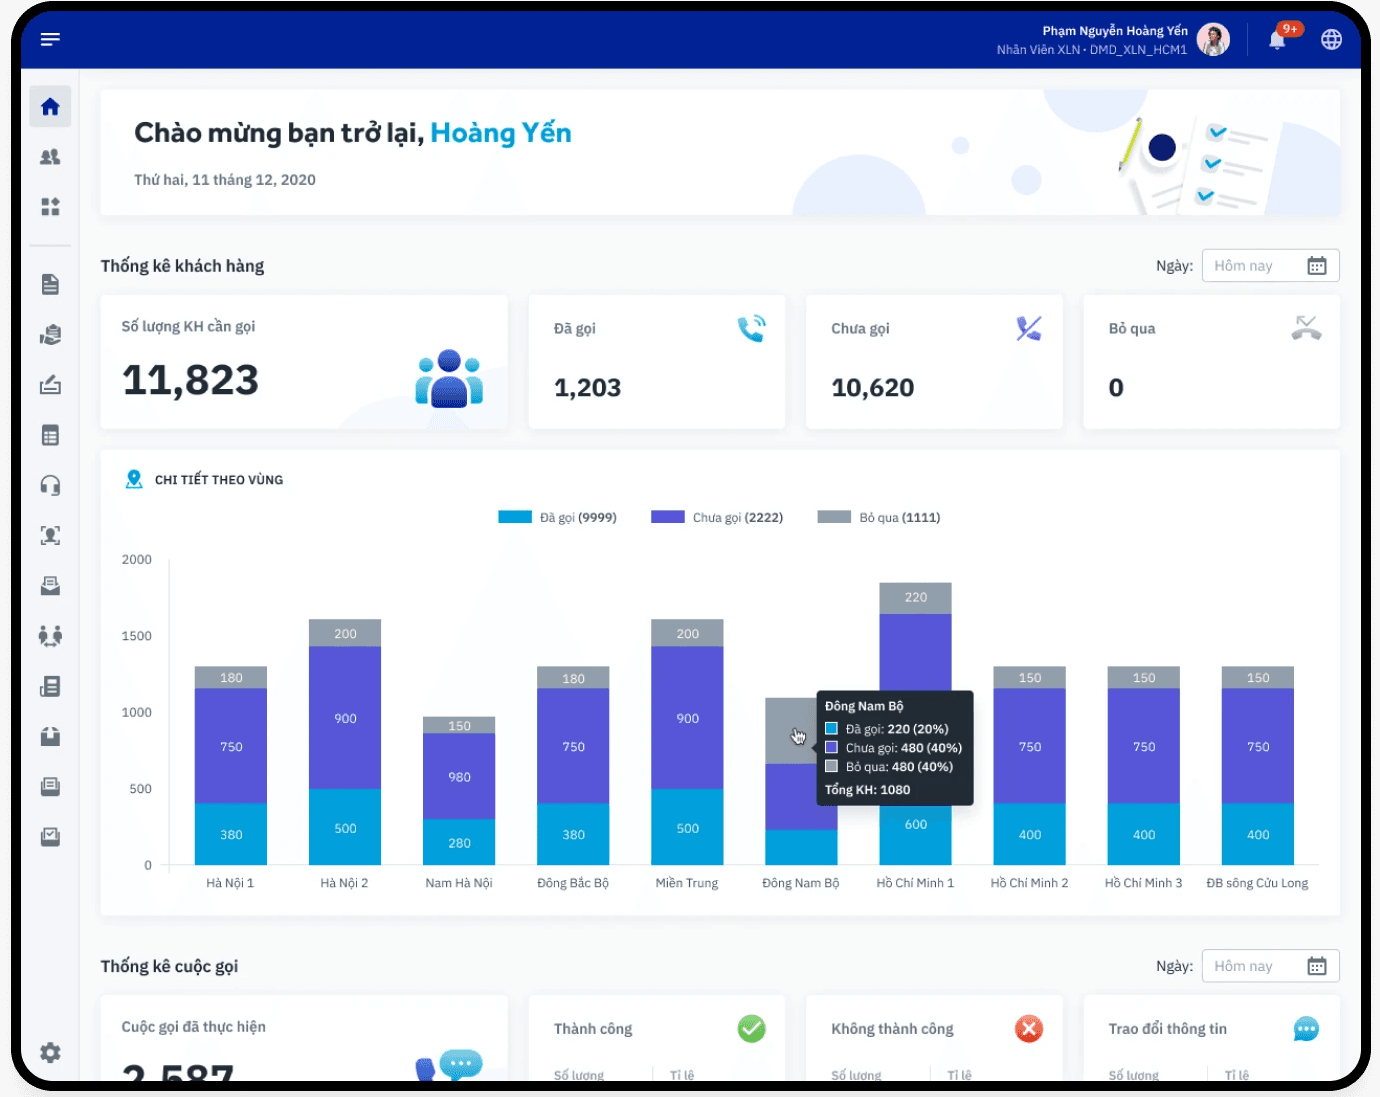Image resolution: width=1380 pixels, height=1097 pixels.
Task: Click the ĐB sông Cửu Long axis label
Action: click(1257, 883)
